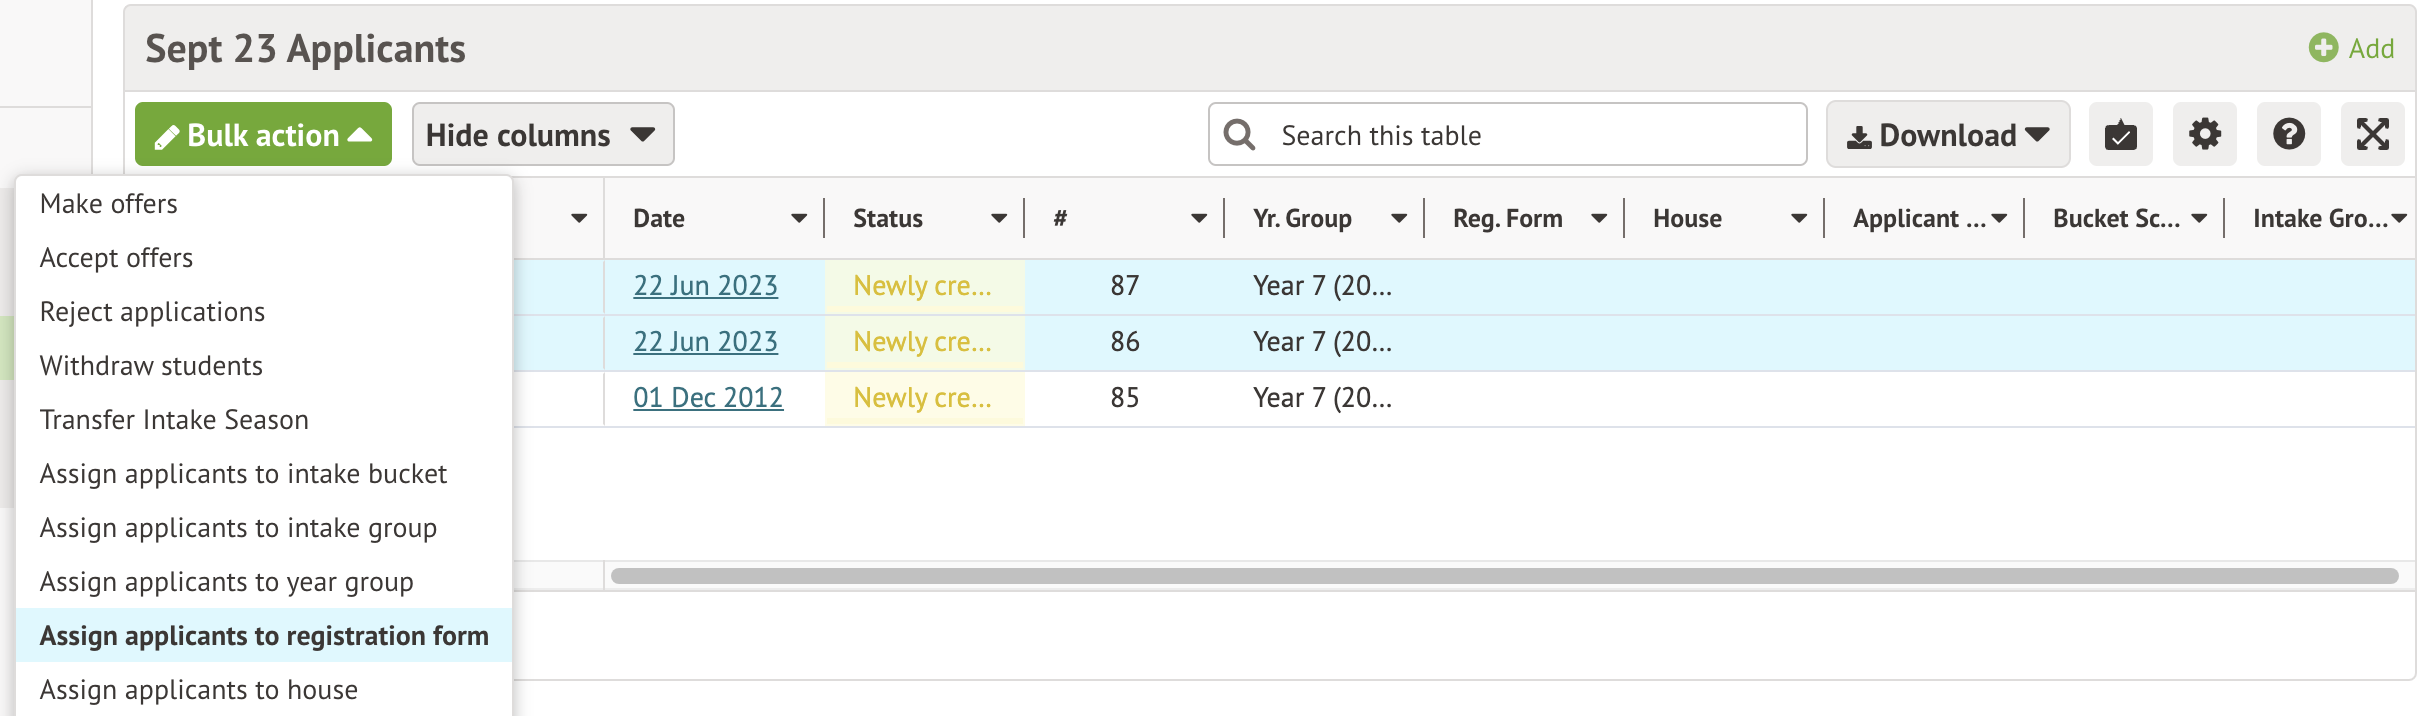
Task: Collapse the Bulk action menu
Action: tap(263, 135)
